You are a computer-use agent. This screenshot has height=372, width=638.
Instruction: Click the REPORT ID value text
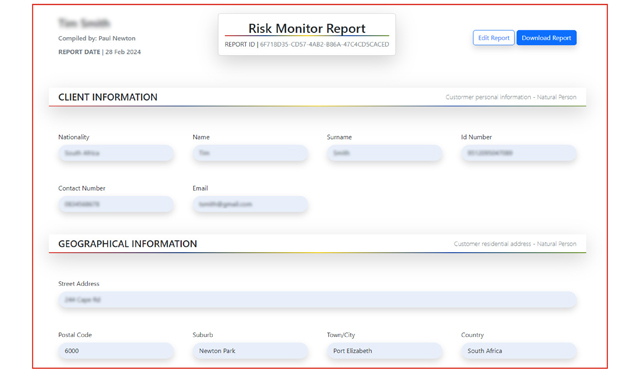324,44
